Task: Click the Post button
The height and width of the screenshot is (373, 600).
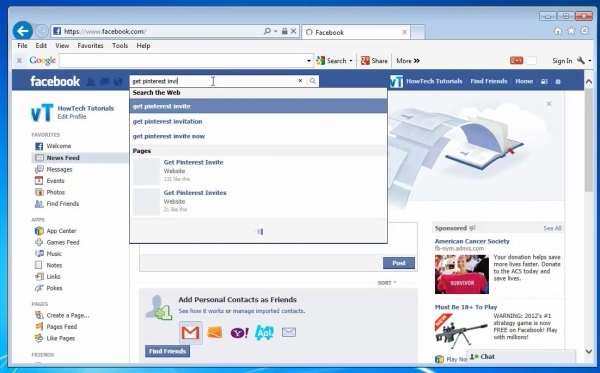Action: point(399,263)
